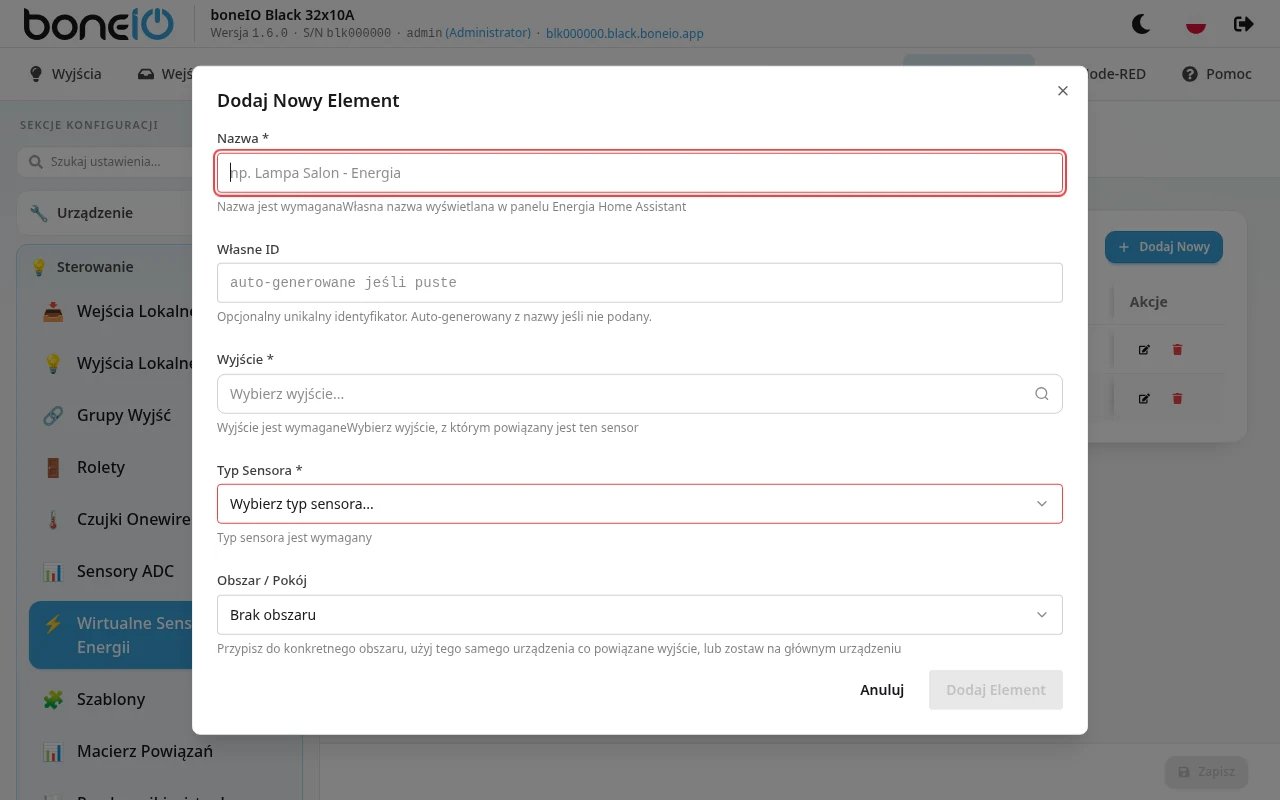1280x800 pixels.
Task: Open Czujki Onewire in the sidebar
Action: (111, 519)
